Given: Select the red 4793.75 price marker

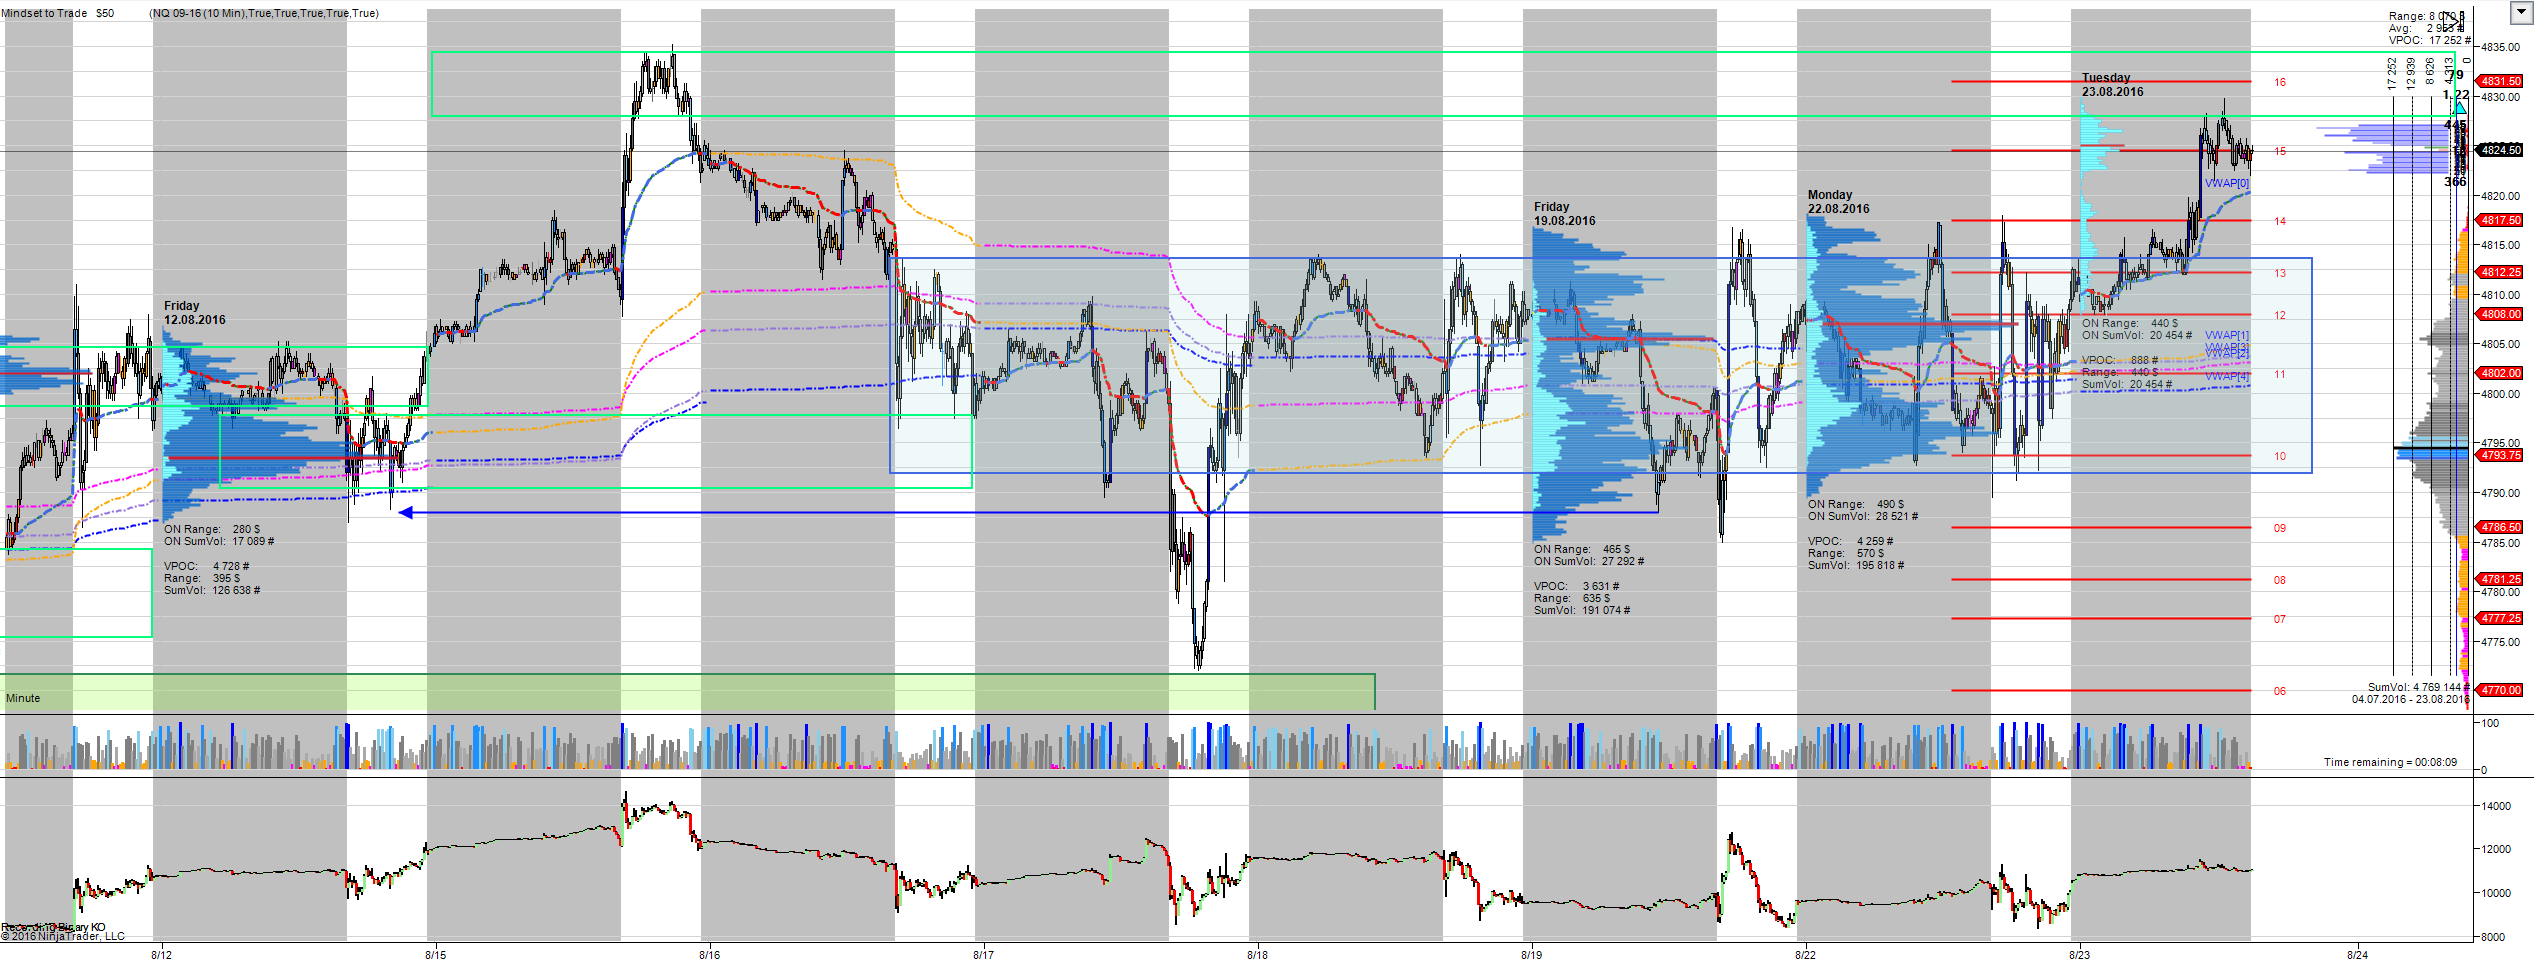Looking at the screenshot, I should (x=2499, y=455).
